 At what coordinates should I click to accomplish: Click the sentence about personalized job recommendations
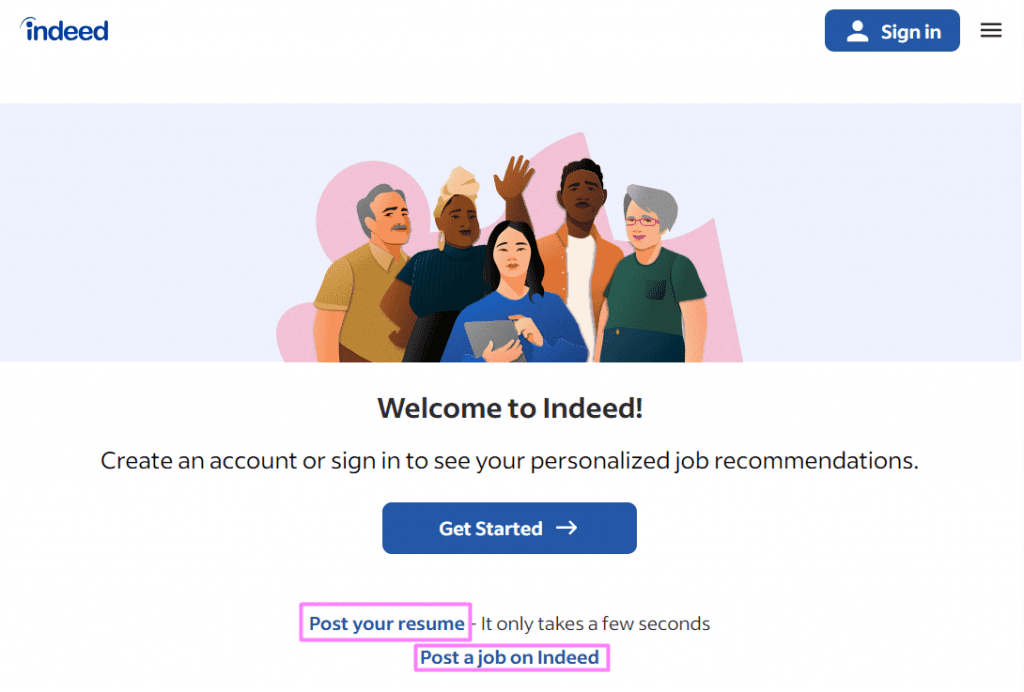511,460
